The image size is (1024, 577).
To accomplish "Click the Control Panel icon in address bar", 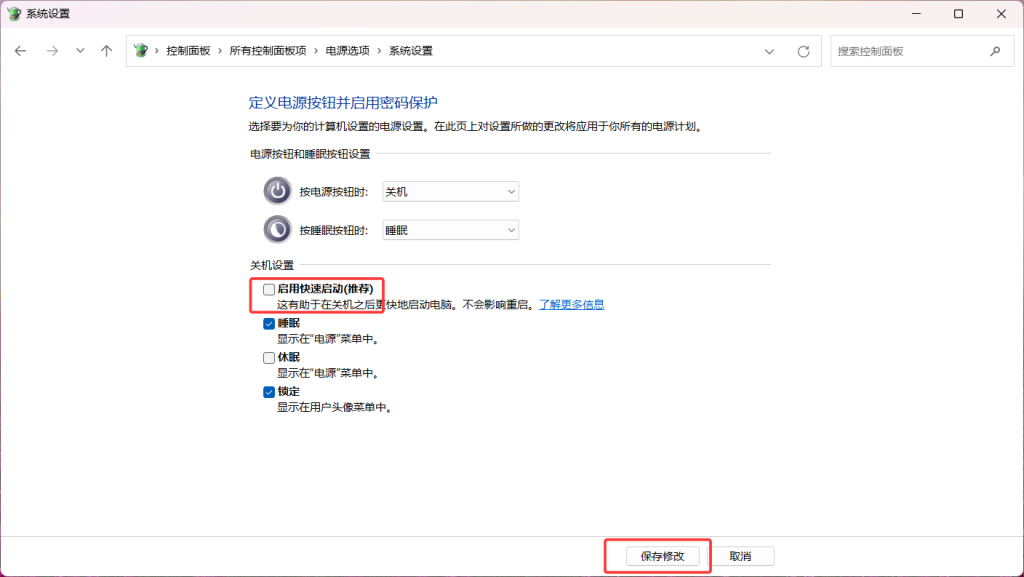I will point(140,50).
